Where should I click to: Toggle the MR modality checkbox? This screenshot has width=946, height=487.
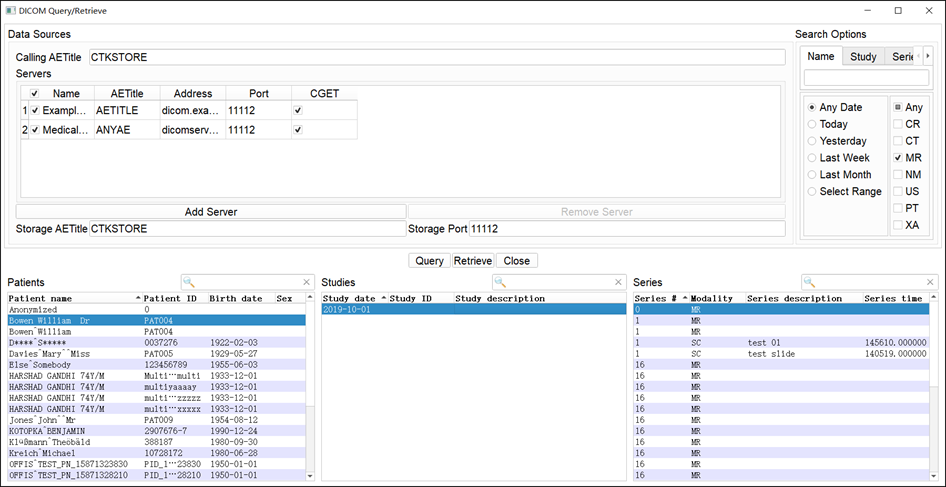pos(898,158)
